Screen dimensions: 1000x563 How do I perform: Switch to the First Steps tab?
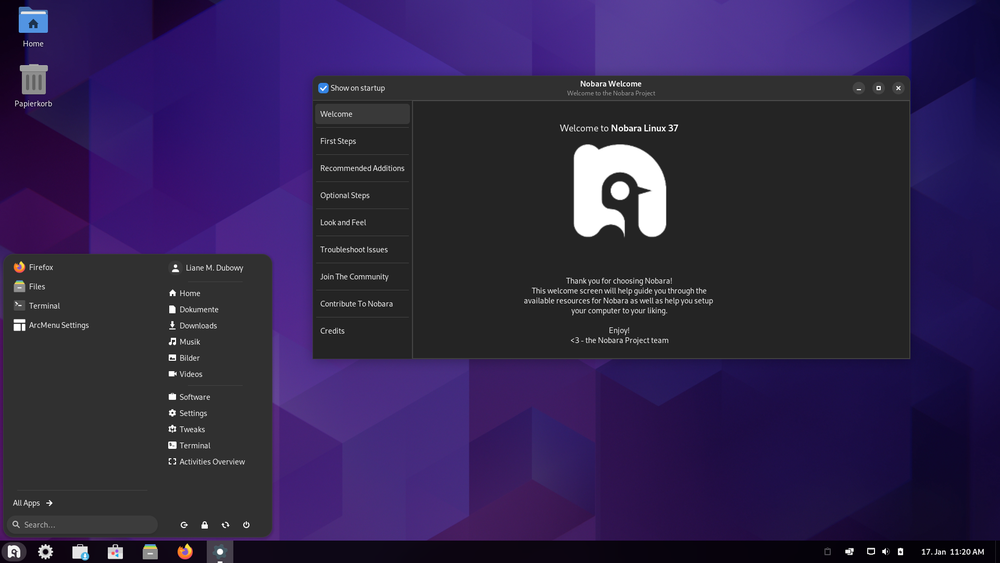362,141
